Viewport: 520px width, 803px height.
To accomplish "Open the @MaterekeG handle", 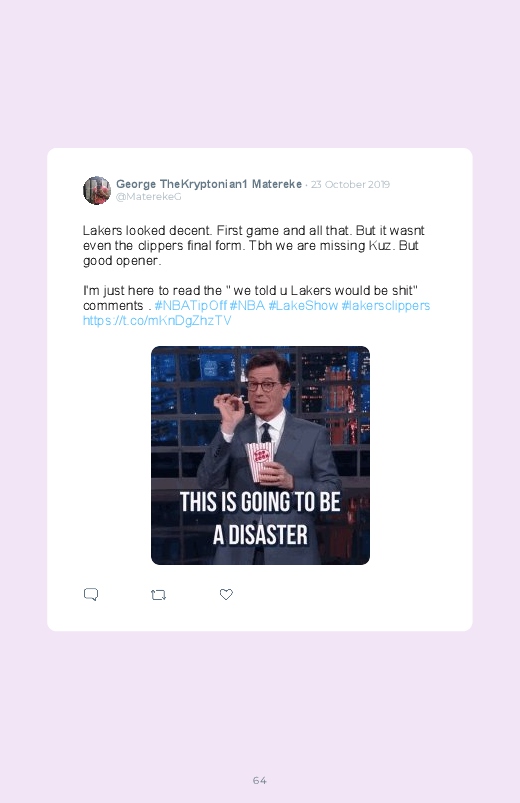I will 149,197.
